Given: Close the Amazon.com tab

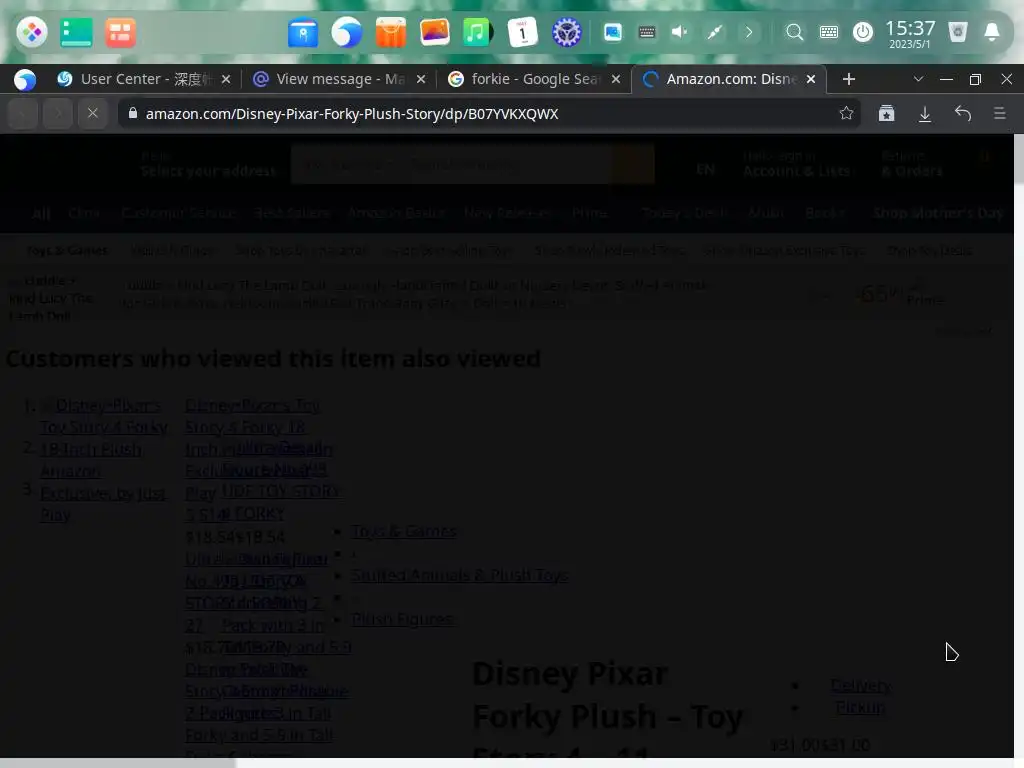Looking at the screenshot, I should (811, 79).
